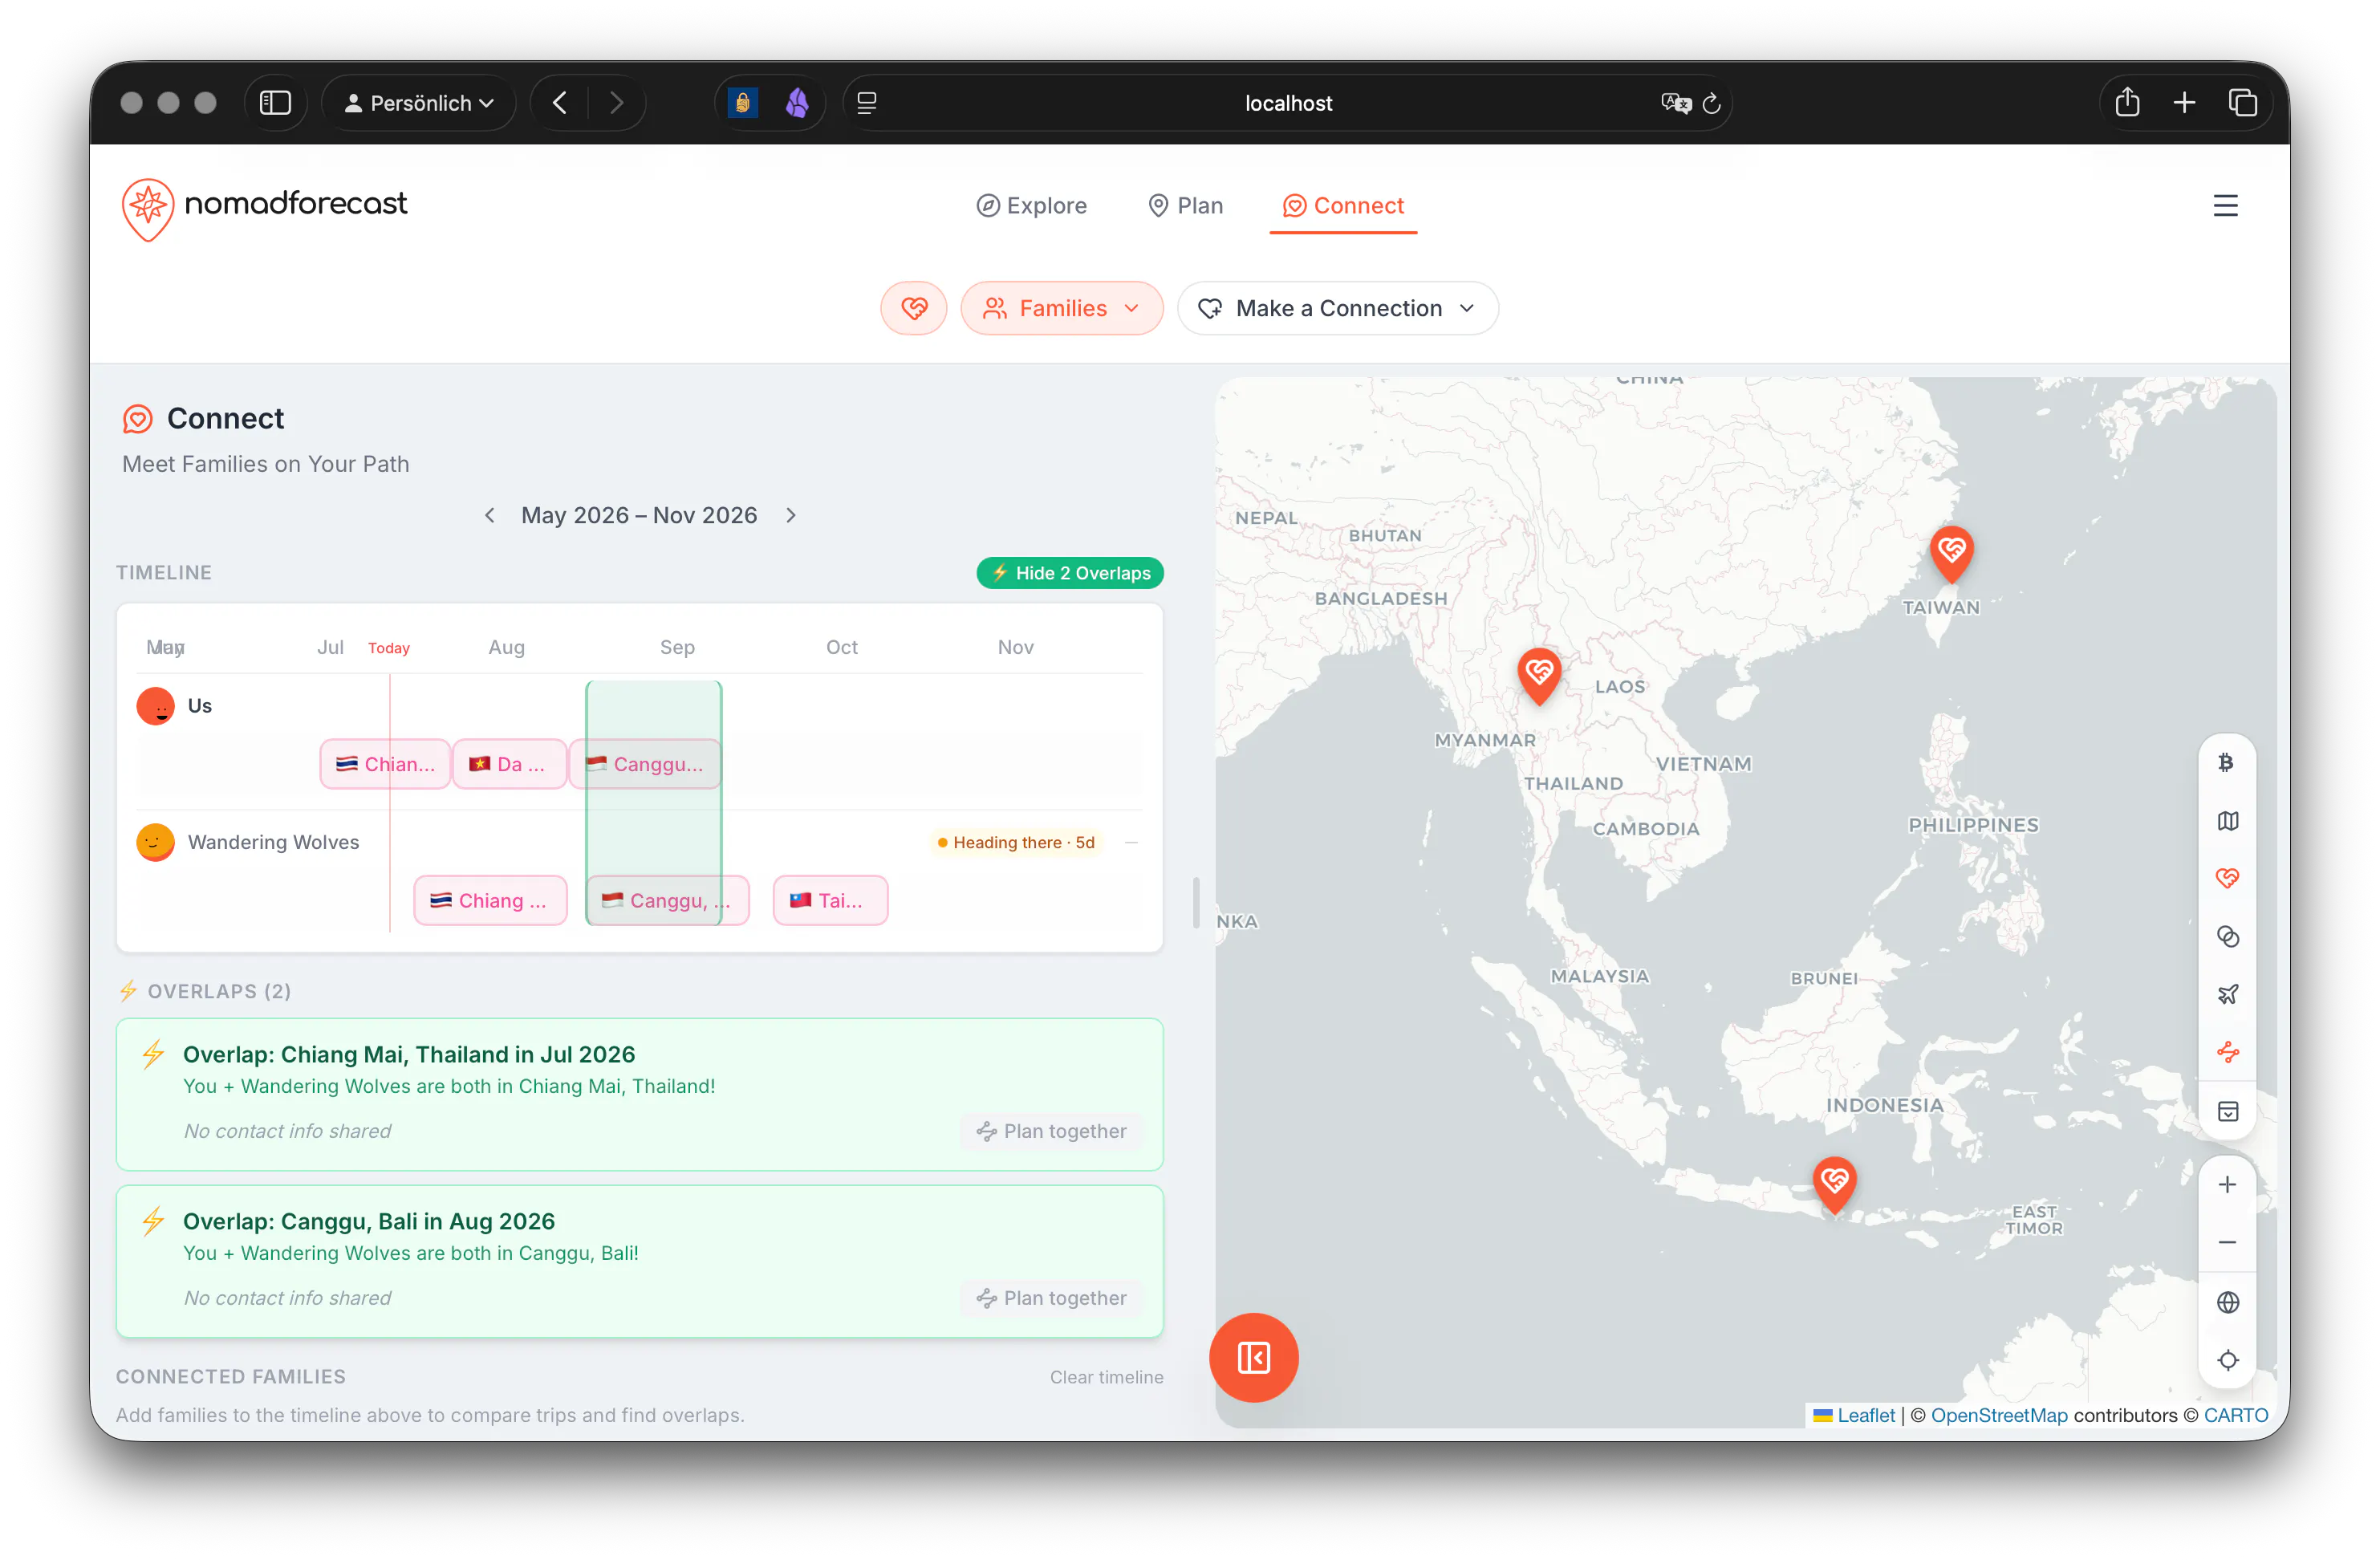Screen dimensions: 2380x1560
Task: Select the Da ... chip in Us row
Action: [x=509, y=764]
